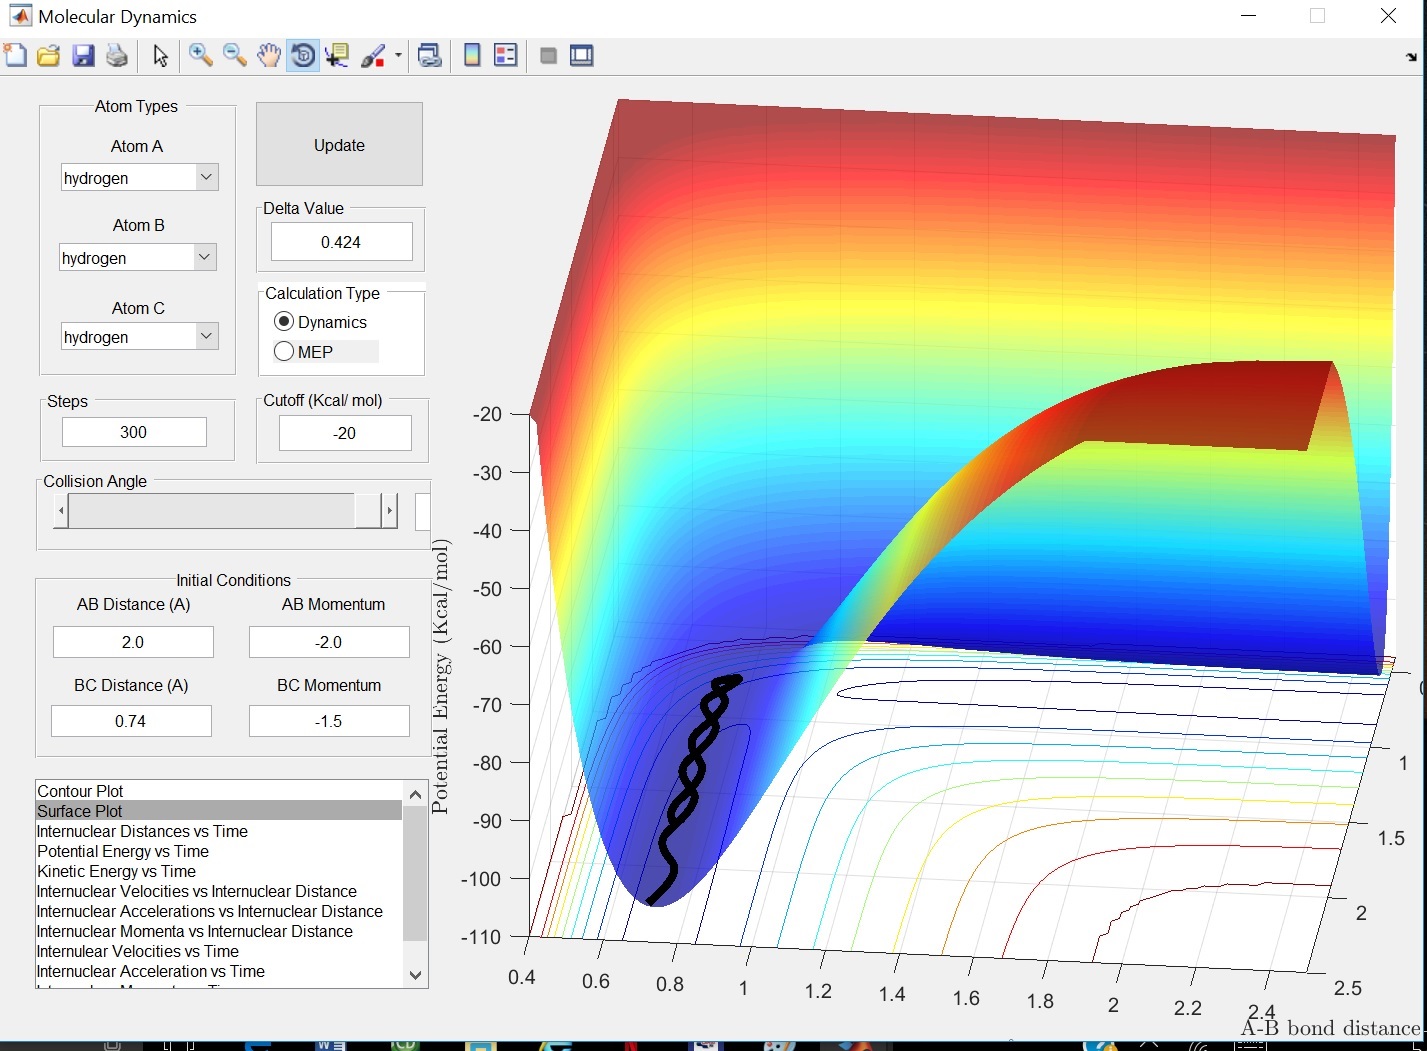The image size is (1427, 1051).
Task: Select the Zoom In magnifier tool
Action: [x=200, y=56]
